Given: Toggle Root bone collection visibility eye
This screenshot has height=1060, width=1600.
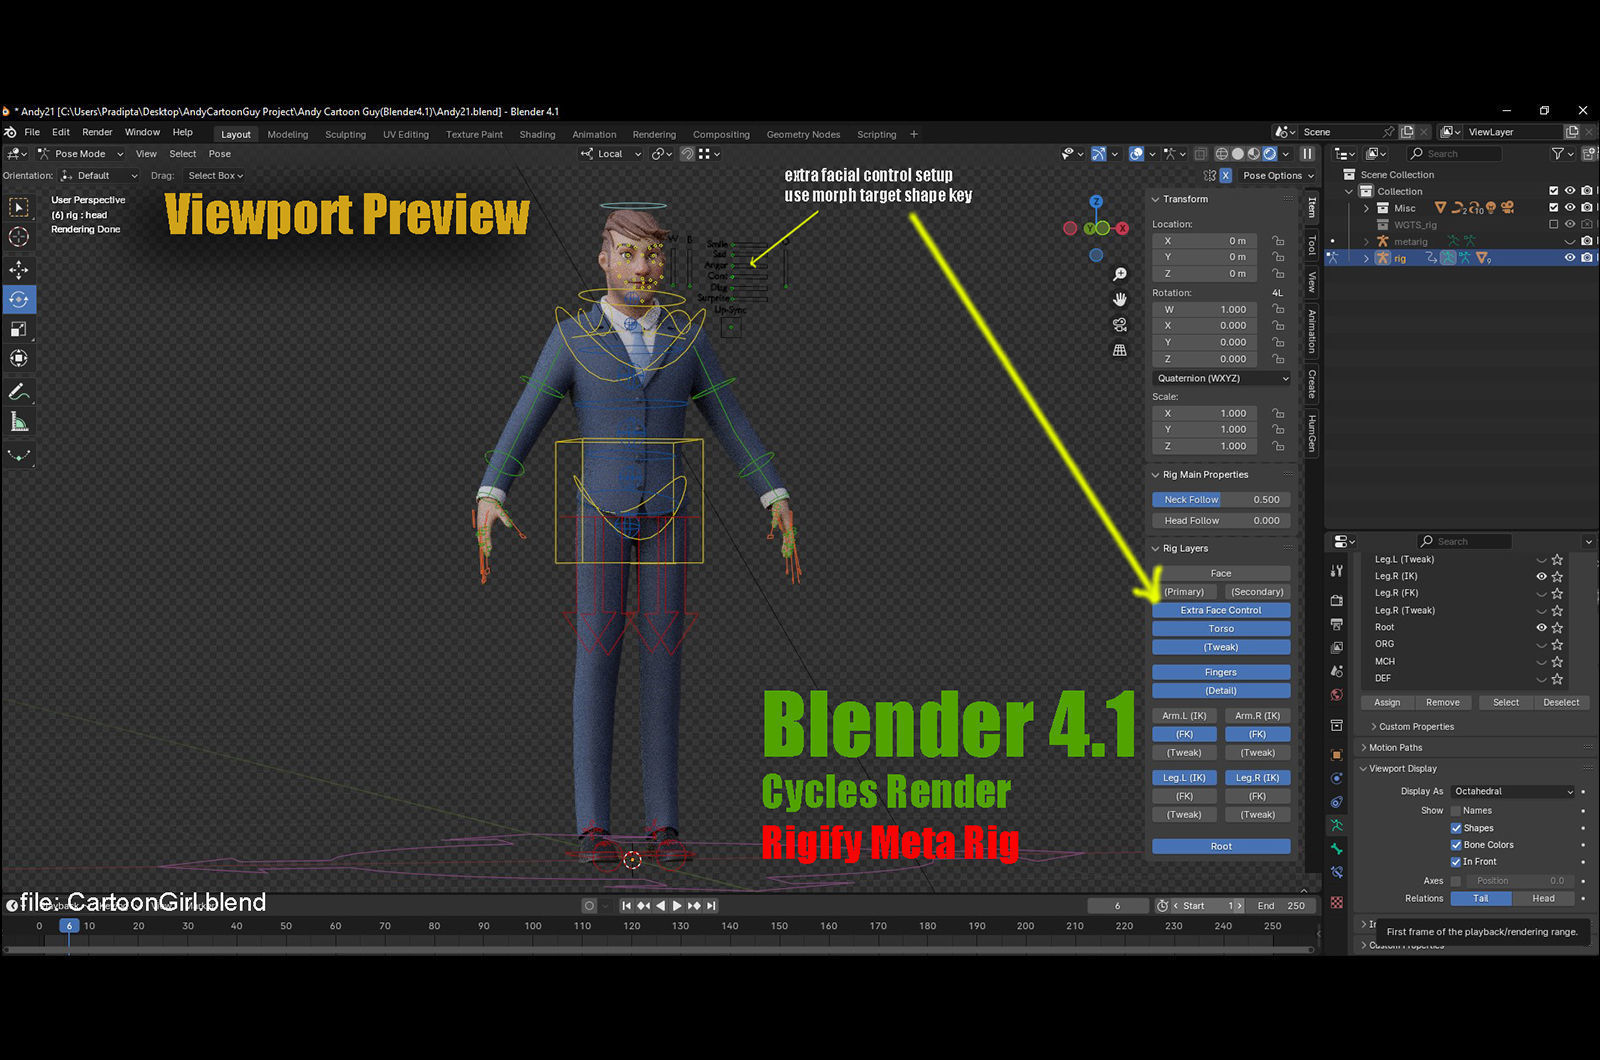Looking at the screenshot, I should point(1541,628).
